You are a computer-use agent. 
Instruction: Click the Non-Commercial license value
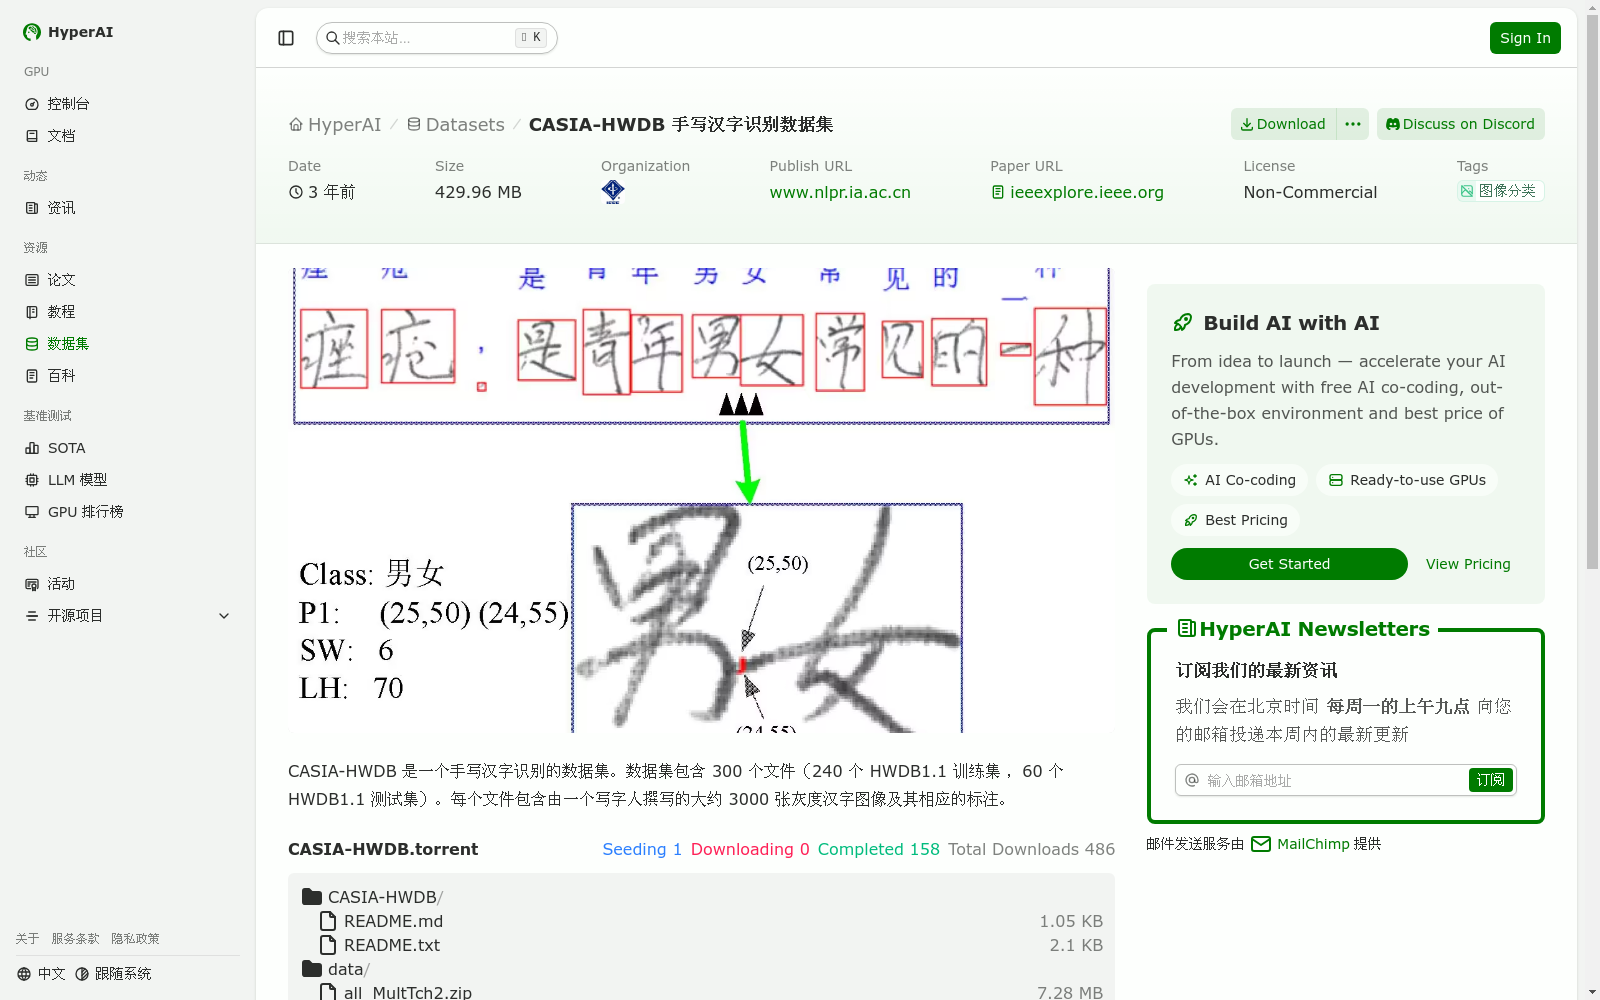pyautogui.click(x=1310, y=192)
